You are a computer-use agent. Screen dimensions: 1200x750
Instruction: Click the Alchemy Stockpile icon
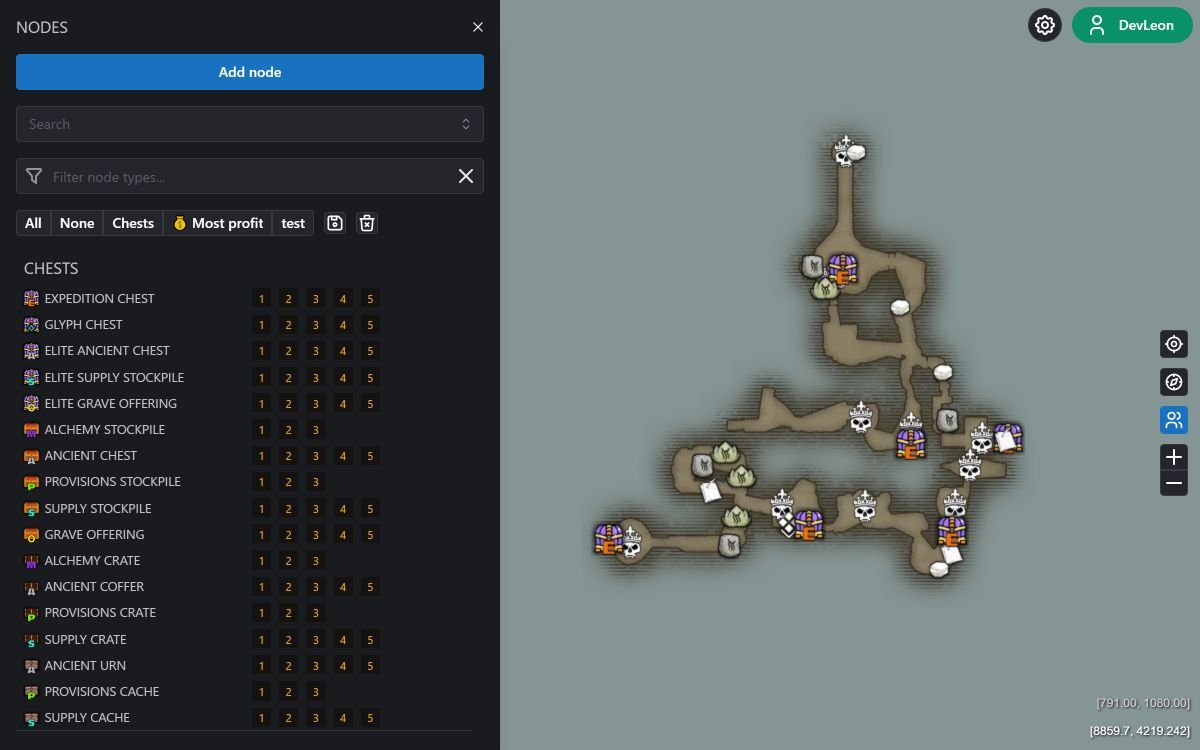31,429
